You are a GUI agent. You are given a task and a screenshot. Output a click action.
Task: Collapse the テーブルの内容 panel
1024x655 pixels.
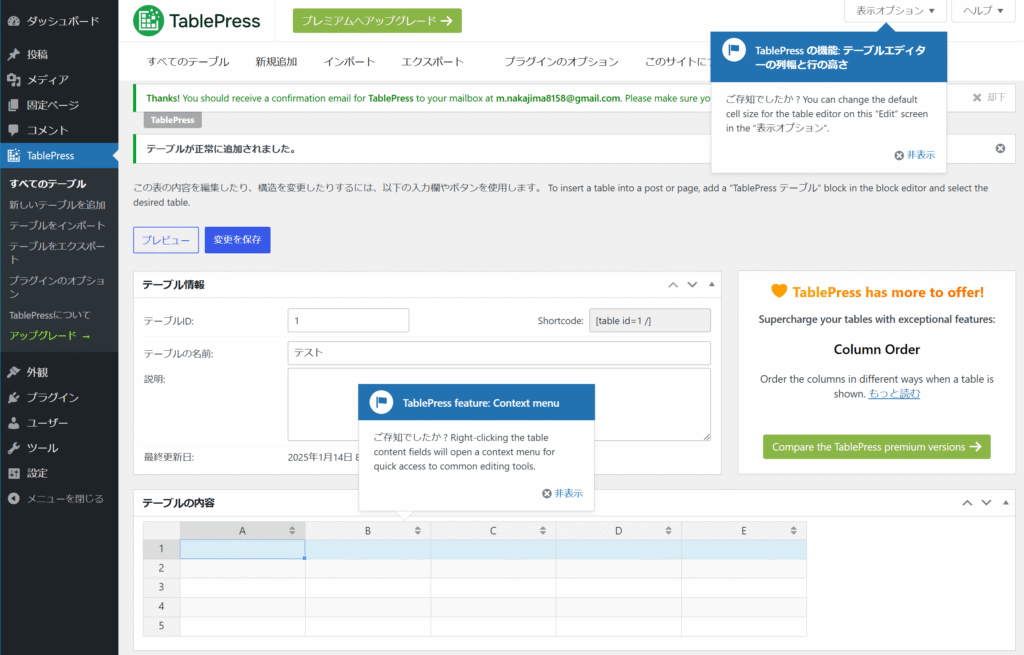point(1006,503)
